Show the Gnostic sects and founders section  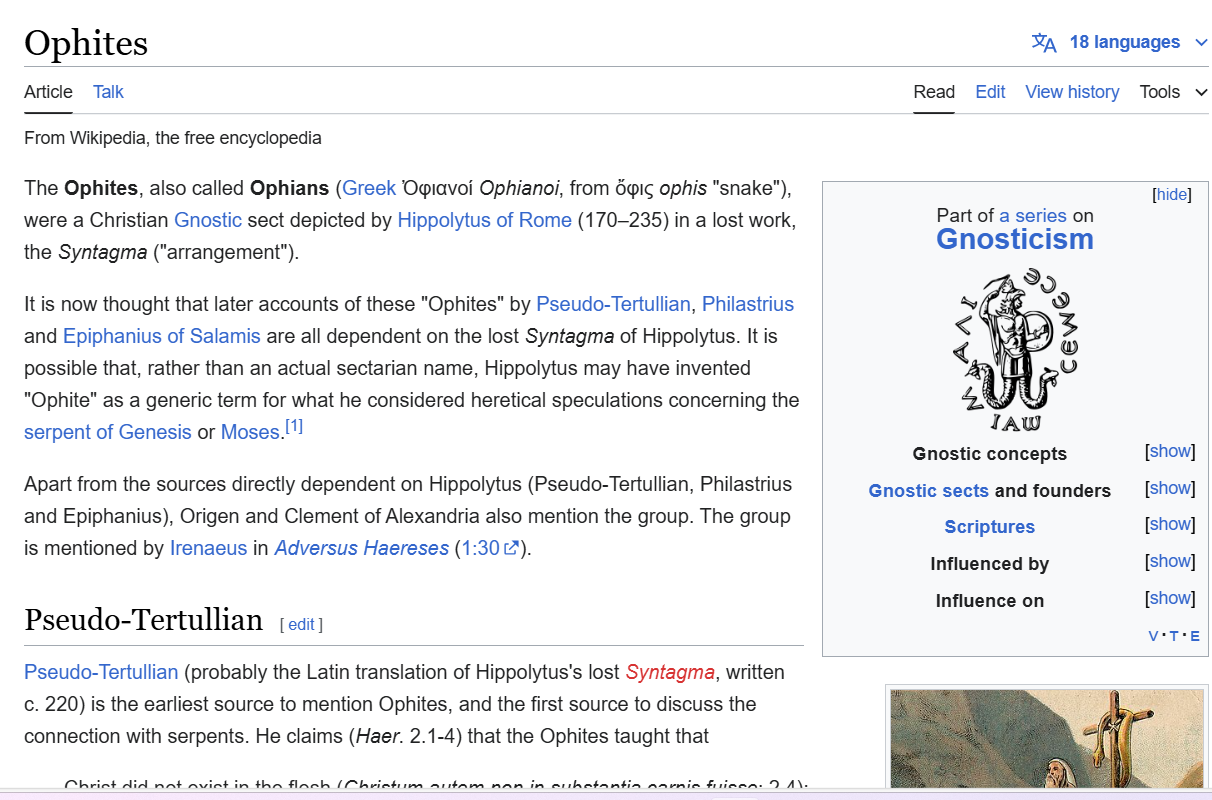(1170, 488)
